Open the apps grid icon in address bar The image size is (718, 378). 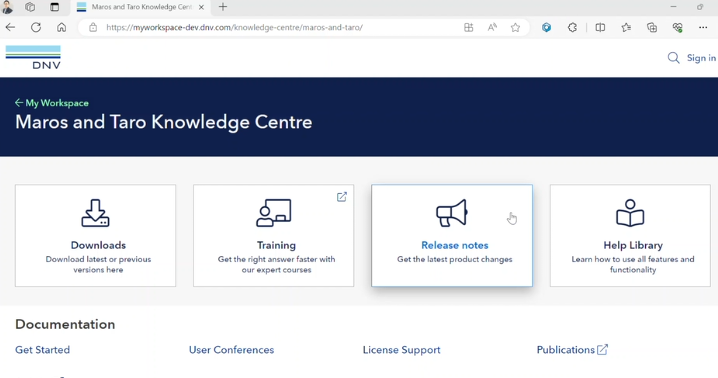468,27
